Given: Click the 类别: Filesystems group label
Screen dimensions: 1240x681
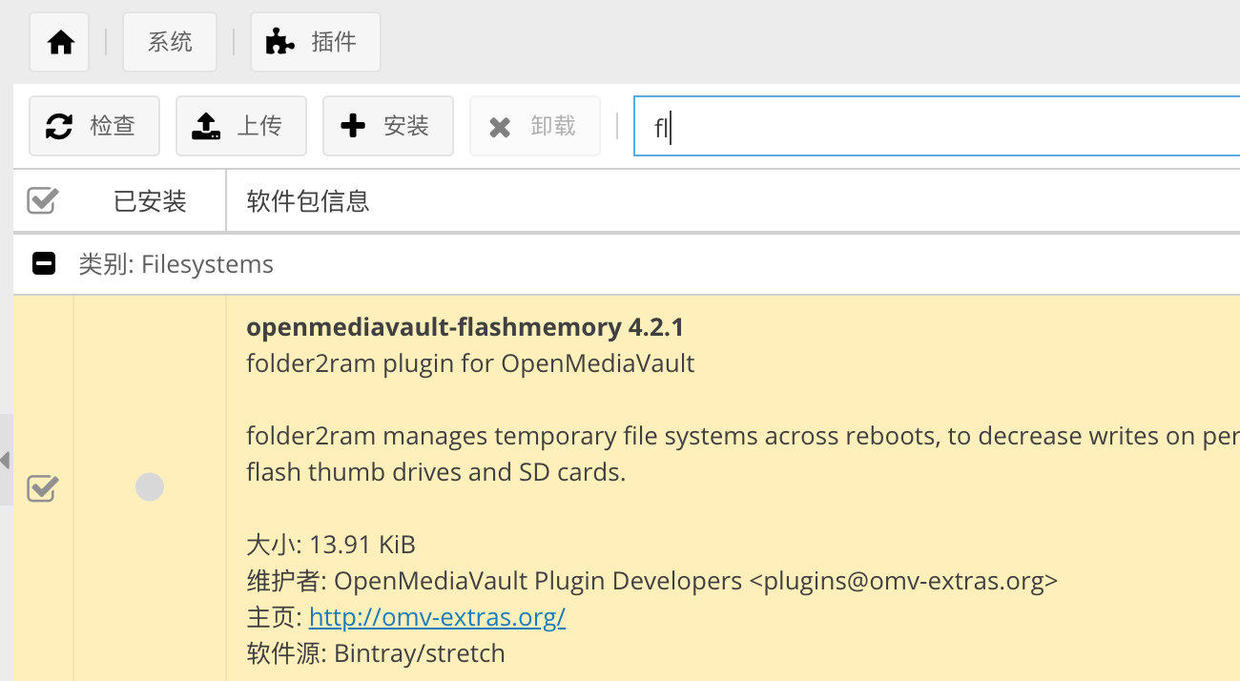Looking at the screenshot, I should (176, 264).
